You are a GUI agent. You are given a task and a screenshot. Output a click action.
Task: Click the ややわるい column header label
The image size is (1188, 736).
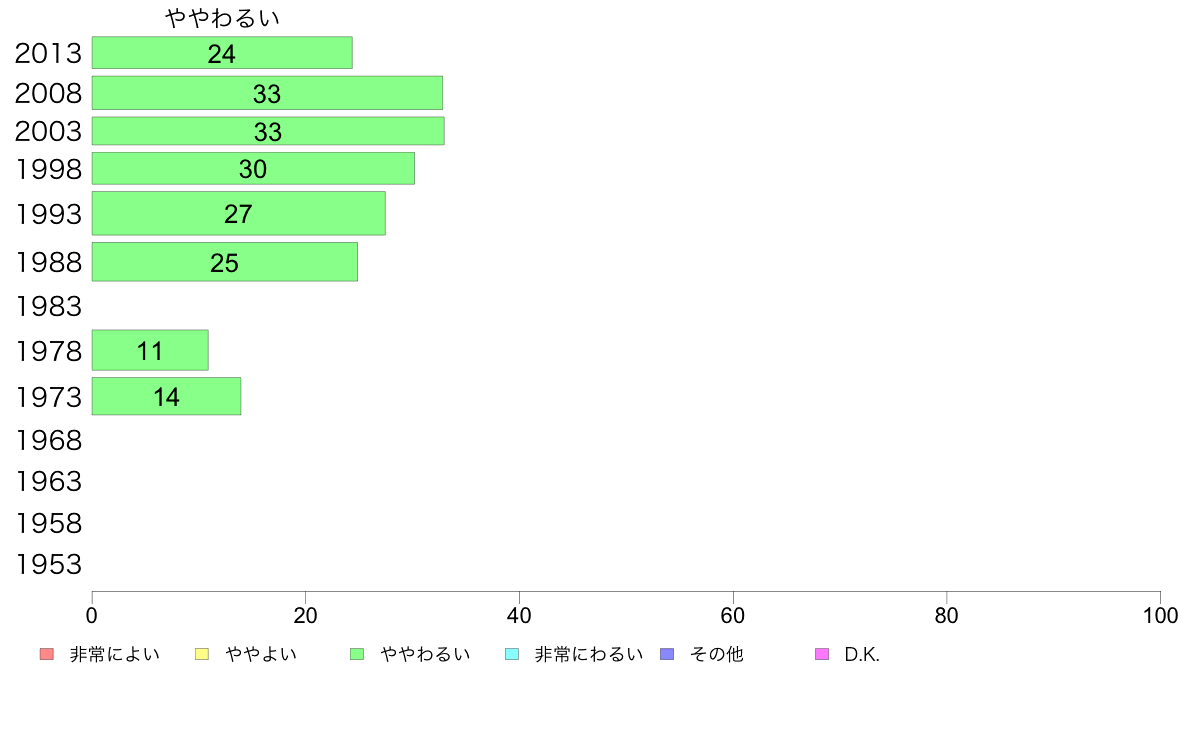coord(223,18)
